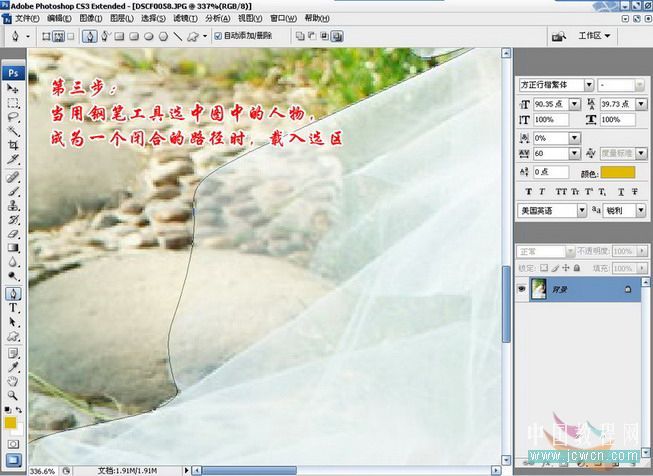653x476 pixels.
Task: Click the Paths mode icon in options bar
Action: point(58,36)
